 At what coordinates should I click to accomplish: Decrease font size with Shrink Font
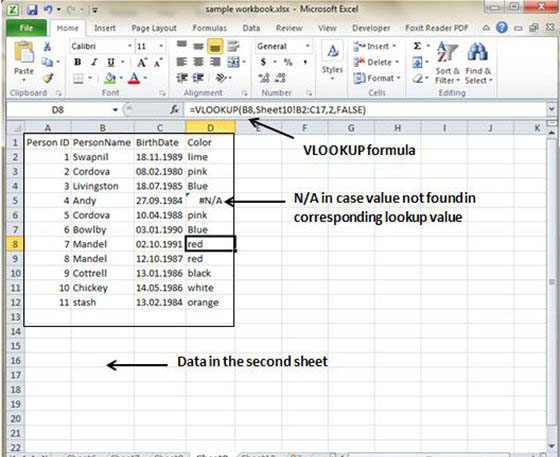158,62
